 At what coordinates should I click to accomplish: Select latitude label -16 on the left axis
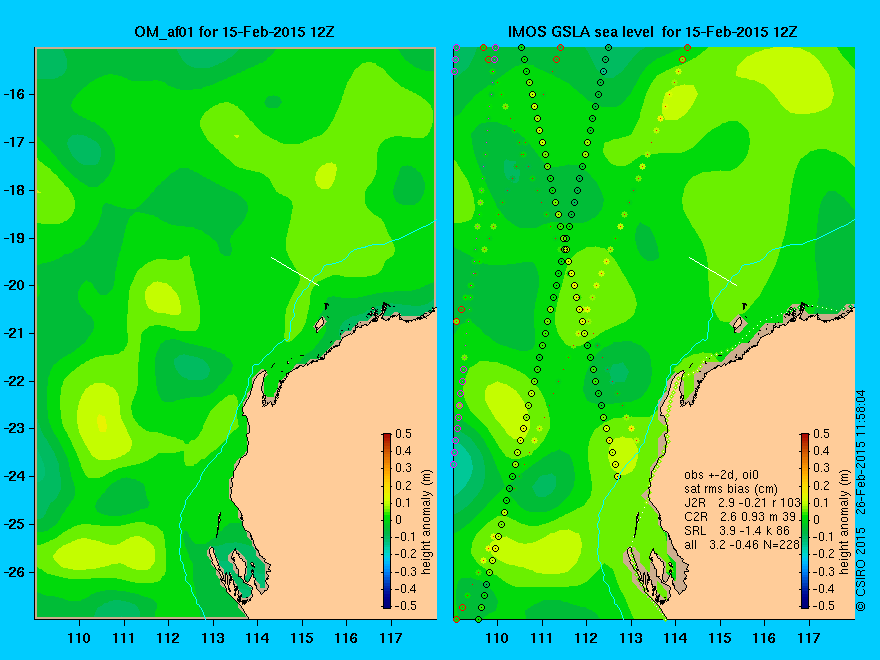[14, 94]
